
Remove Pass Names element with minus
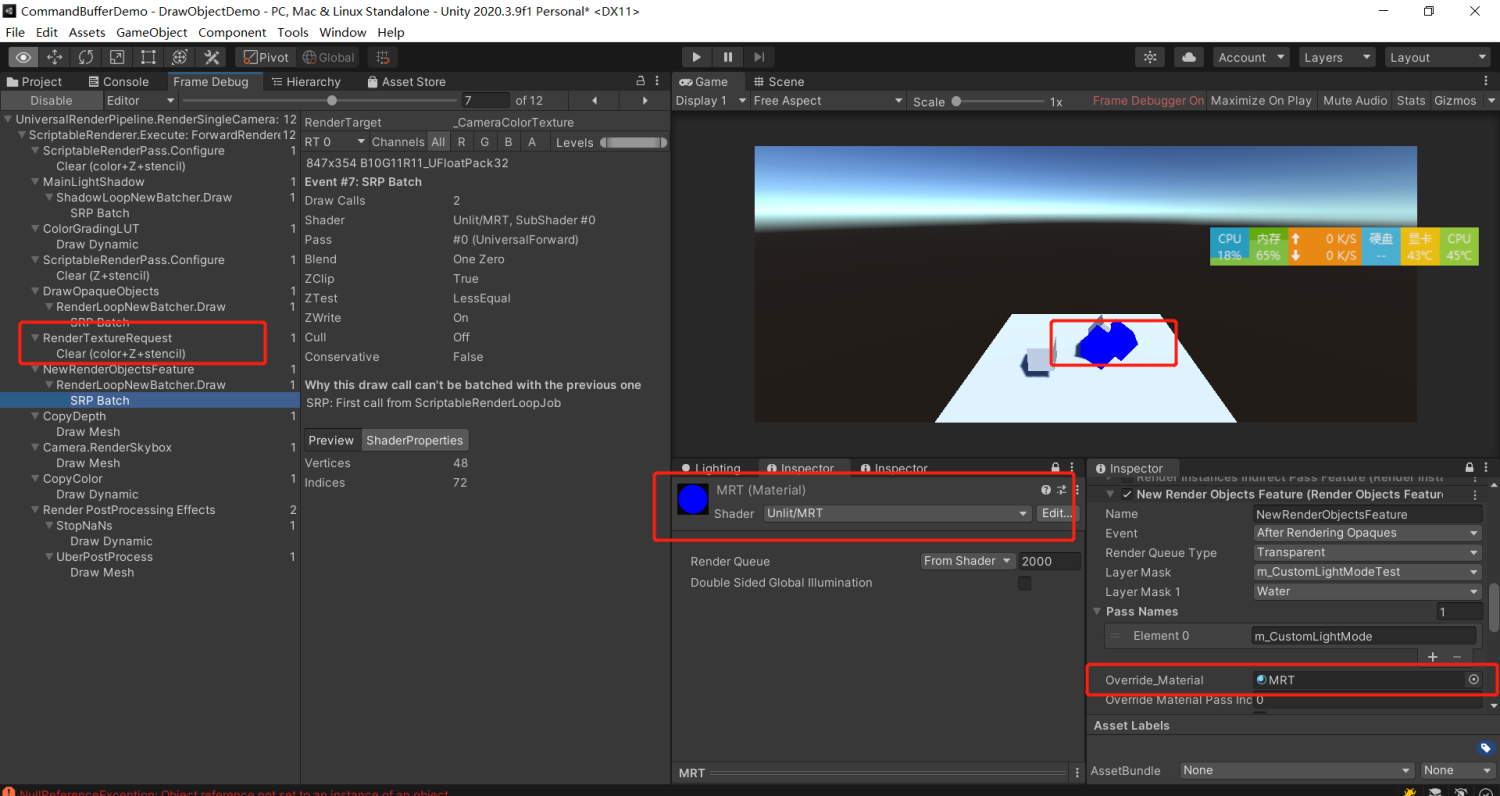(1456, 656)
